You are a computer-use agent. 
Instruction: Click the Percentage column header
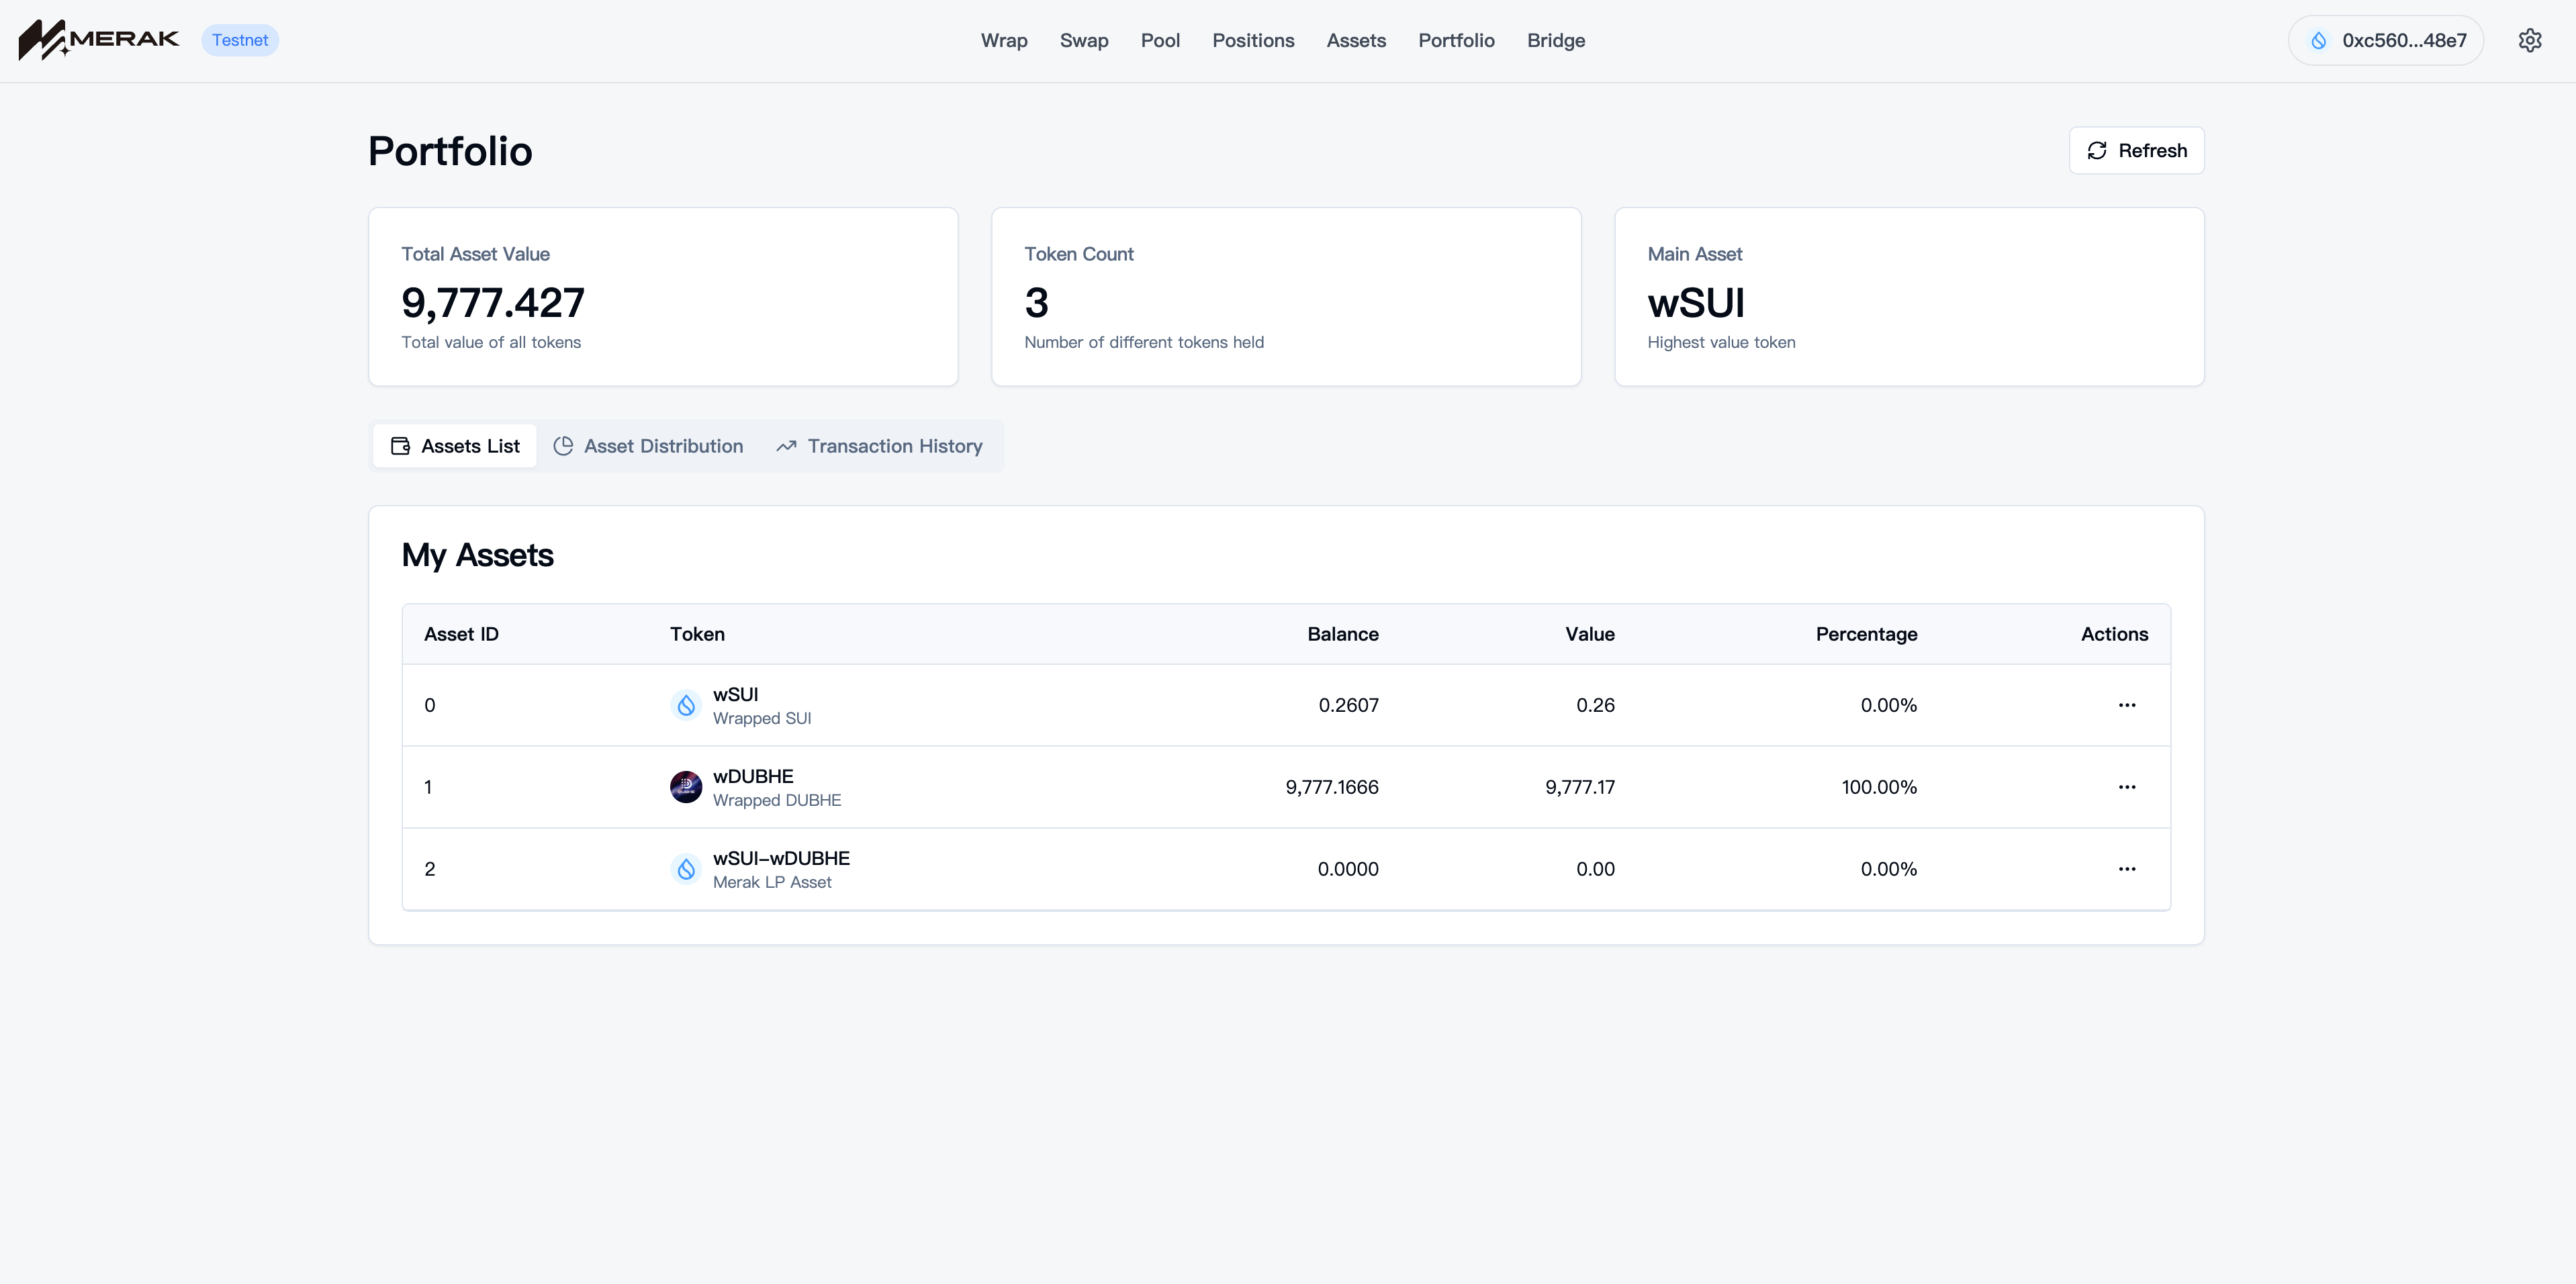point(1866,634)
